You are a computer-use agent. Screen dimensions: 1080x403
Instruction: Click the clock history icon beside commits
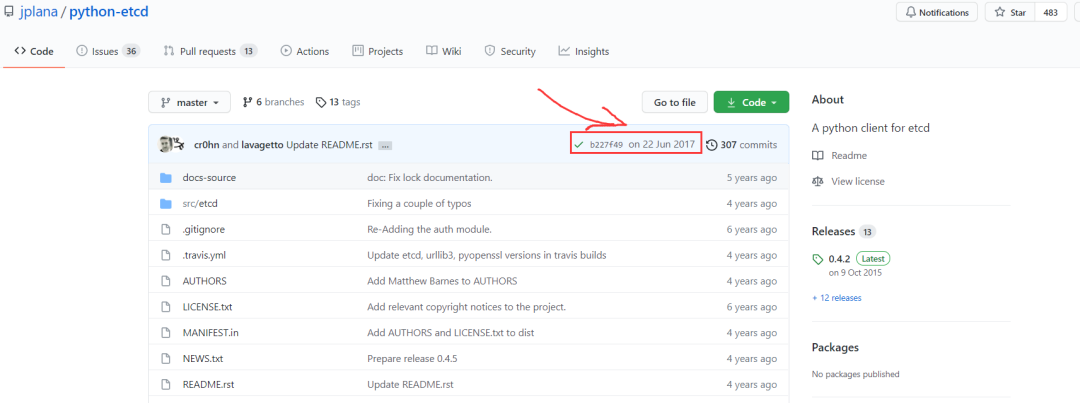pyautogui.click(x=712, y=145)
